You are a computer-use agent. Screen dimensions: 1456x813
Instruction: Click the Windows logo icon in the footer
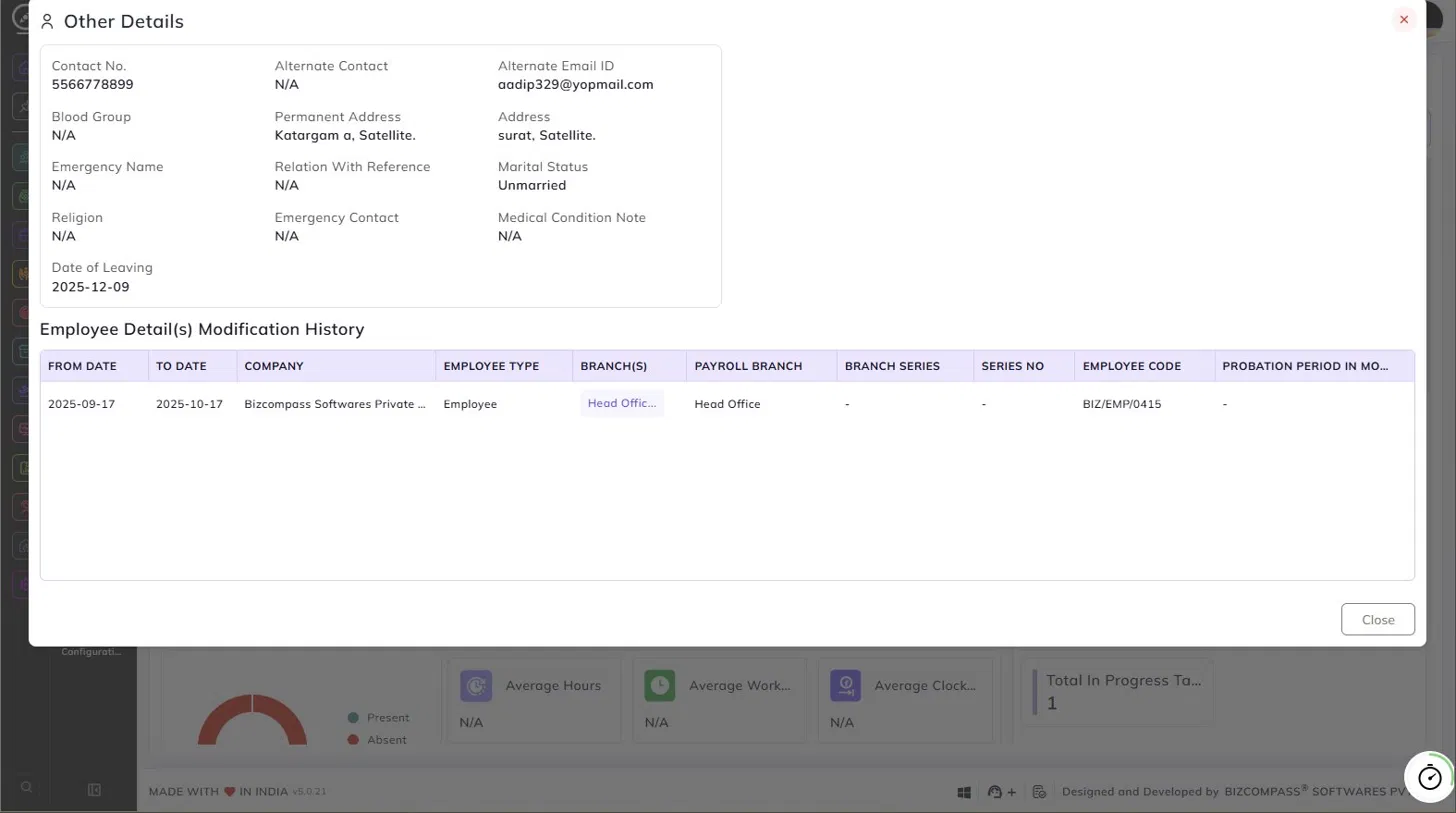click(965, 792)
